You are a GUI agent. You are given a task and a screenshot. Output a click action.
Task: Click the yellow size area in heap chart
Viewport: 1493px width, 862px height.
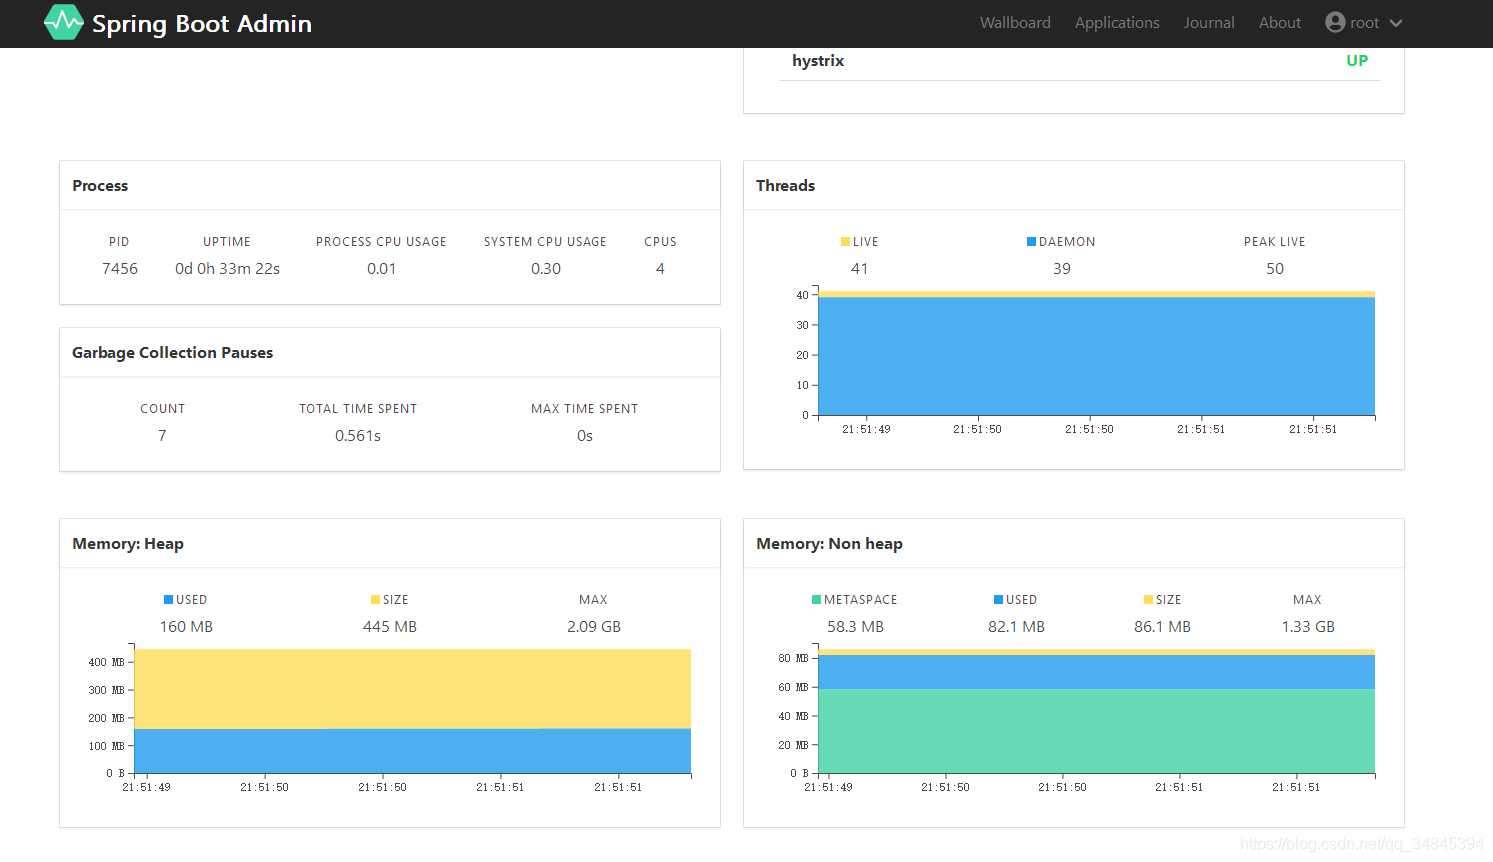click(x=412, y=688)
